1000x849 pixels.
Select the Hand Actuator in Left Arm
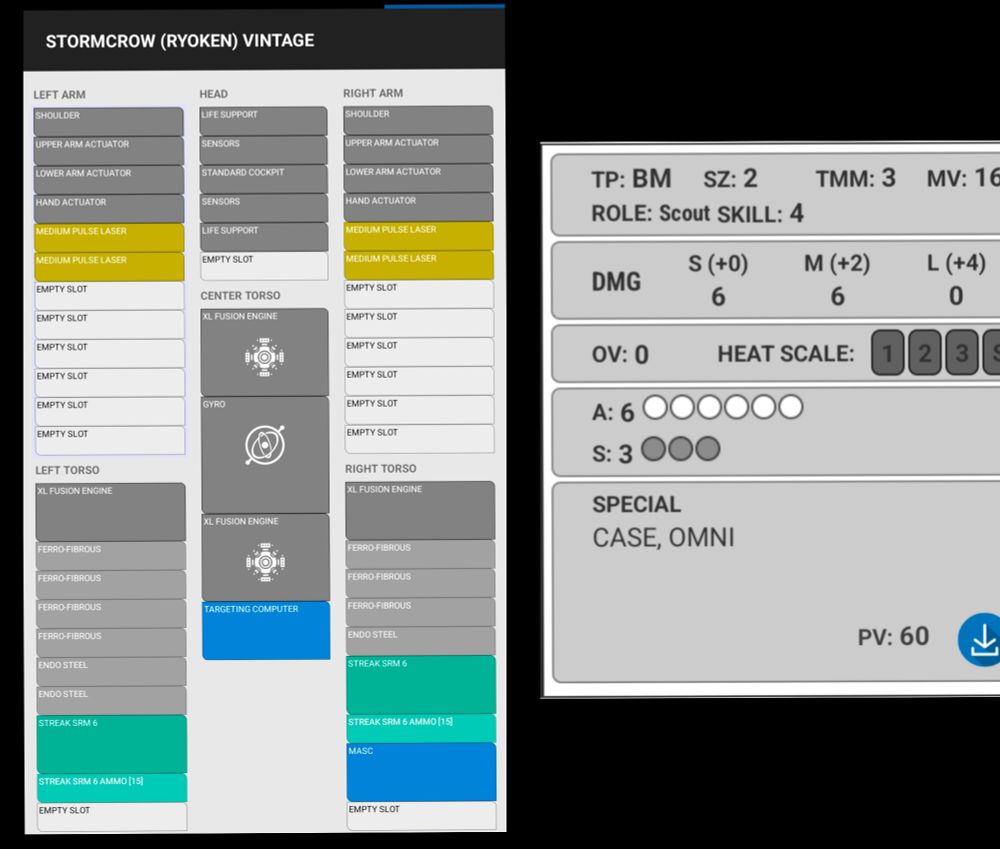click(109, 209)
